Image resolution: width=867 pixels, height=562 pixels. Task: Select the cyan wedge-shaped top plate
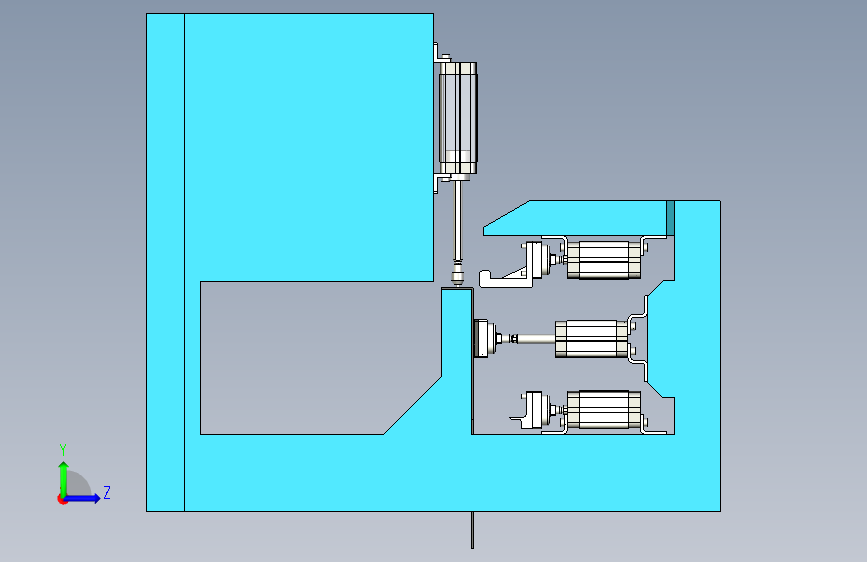(x=575, y=218)
